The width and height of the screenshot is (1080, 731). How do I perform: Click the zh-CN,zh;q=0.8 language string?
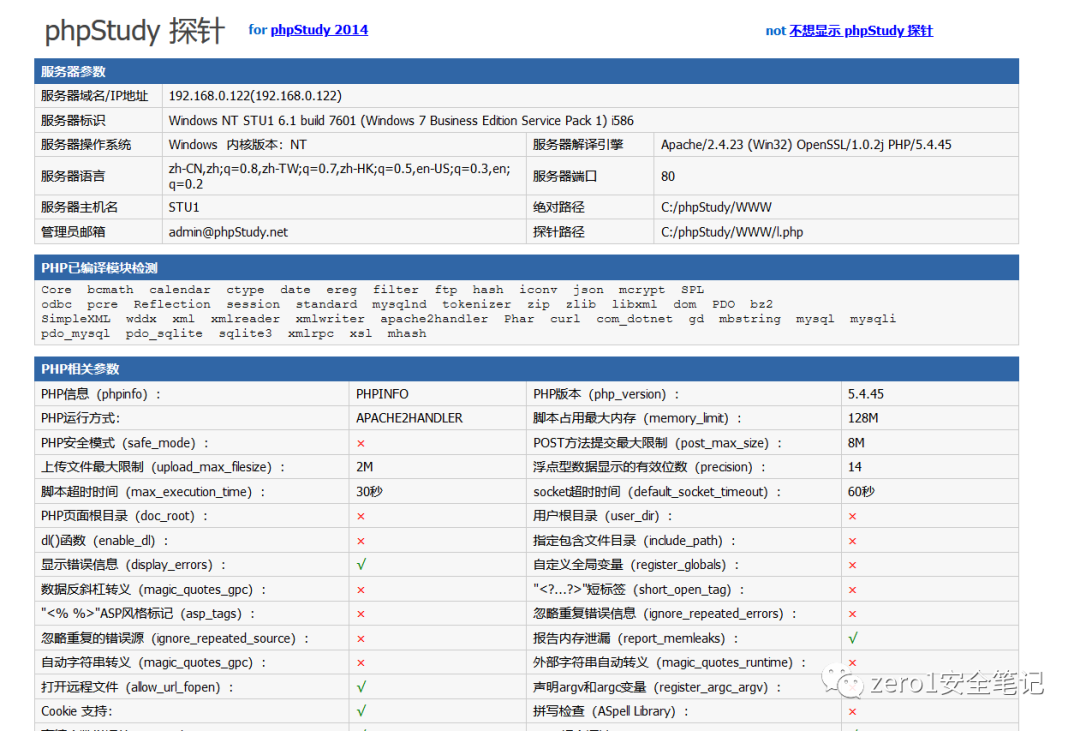pyautogui.click(x=340, y=176)
